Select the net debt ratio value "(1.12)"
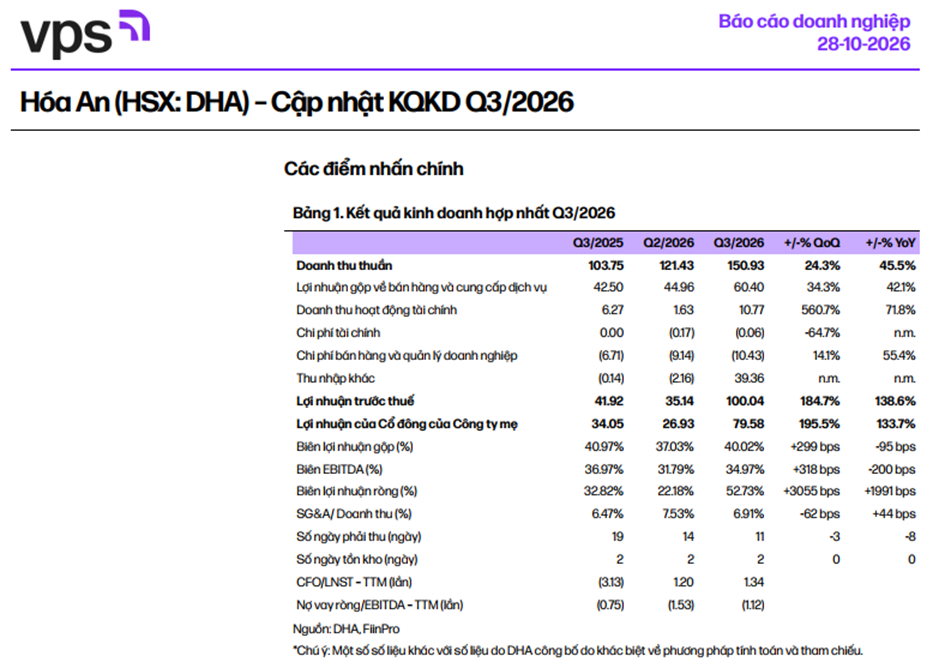This screenshot has width=945, height=662. click(x=753, y=605)
